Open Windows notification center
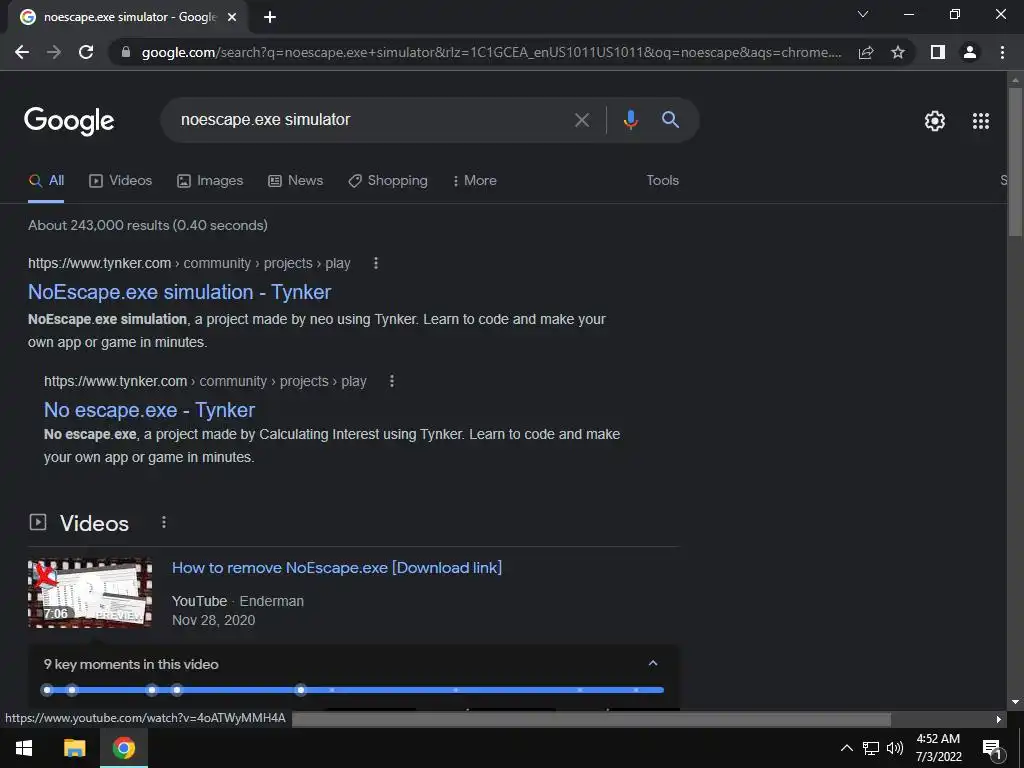1024x768 pixels. (992, 749)
